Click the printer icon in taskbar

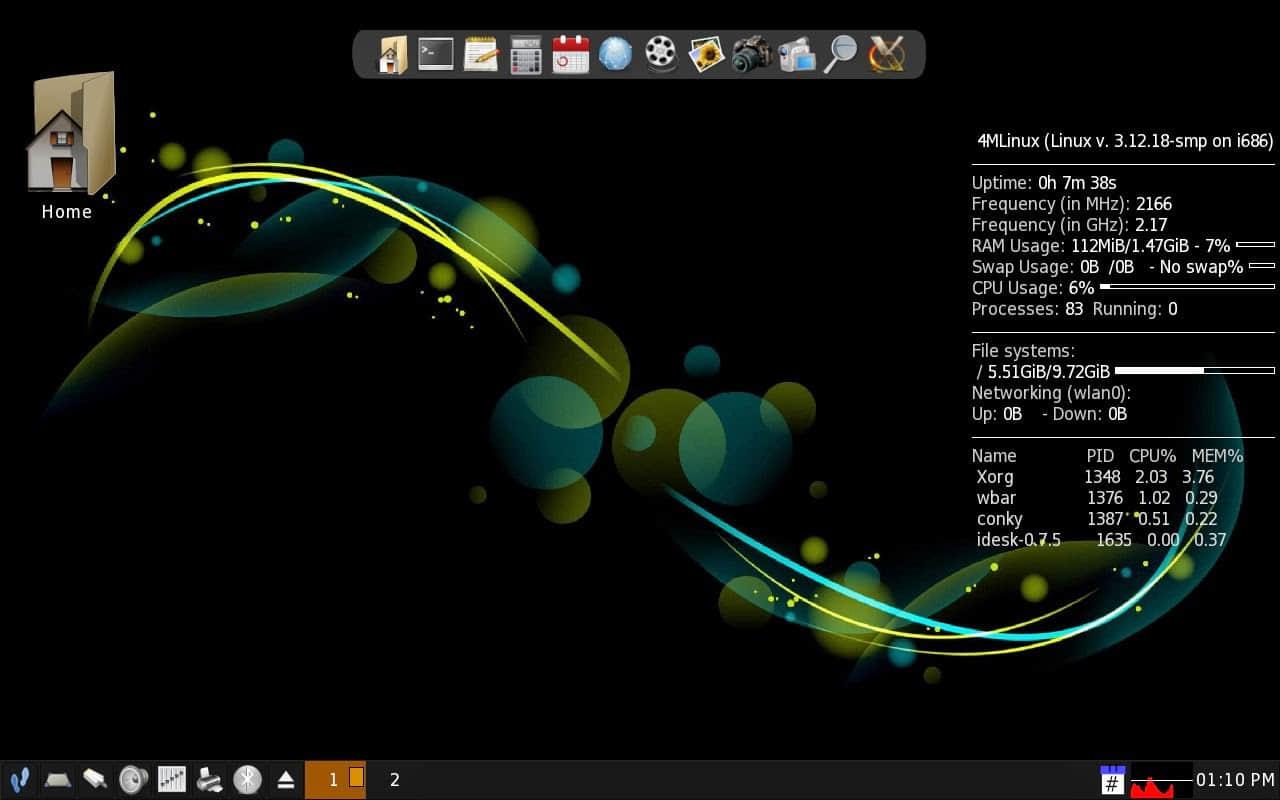[210, 779]
